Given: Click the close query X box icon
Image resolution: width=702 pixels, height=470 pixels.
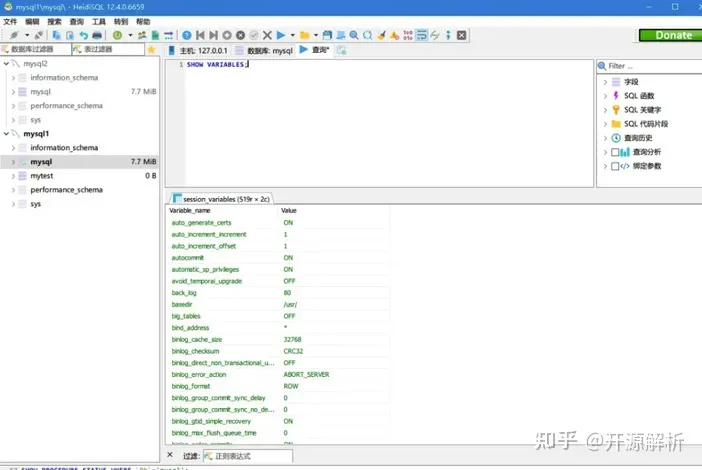Looking at the screenshot, I should (x=462, y=35).
